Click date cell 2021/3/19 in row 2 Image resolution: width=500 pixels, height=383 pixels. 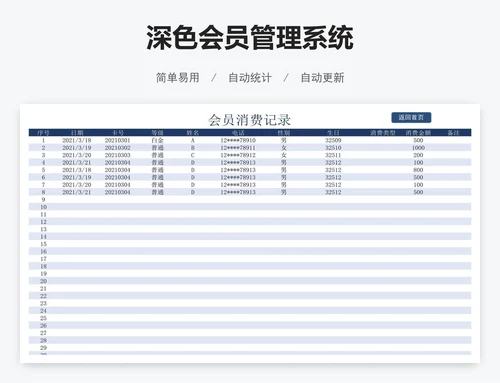pos(77,148)
